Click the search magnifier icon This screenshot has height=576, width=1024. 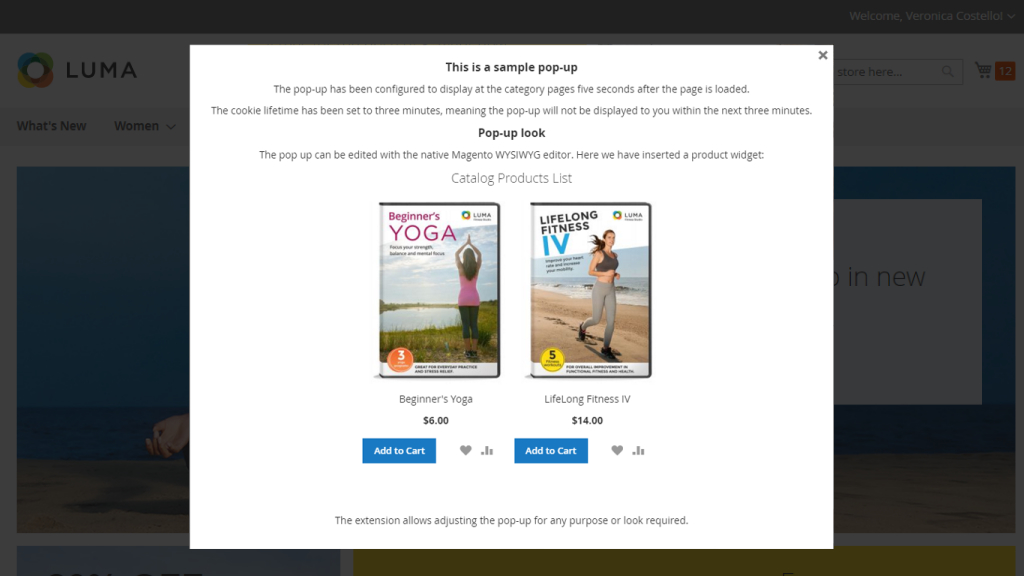(x=948, y=71)
